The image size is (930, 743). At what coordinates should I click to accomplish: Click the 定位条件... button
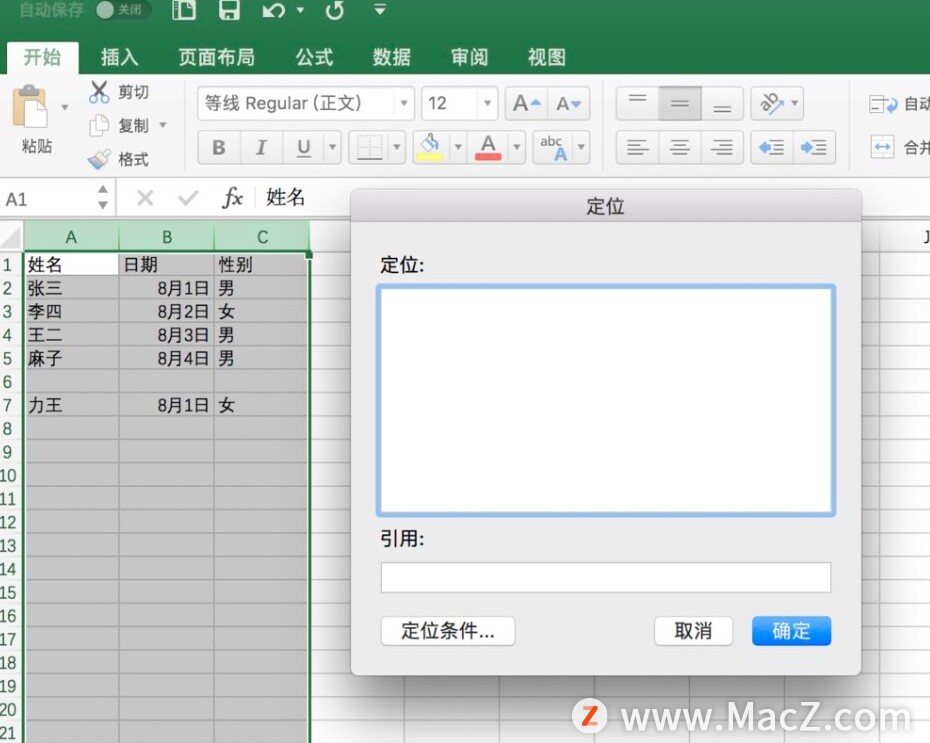pos(448,631)
